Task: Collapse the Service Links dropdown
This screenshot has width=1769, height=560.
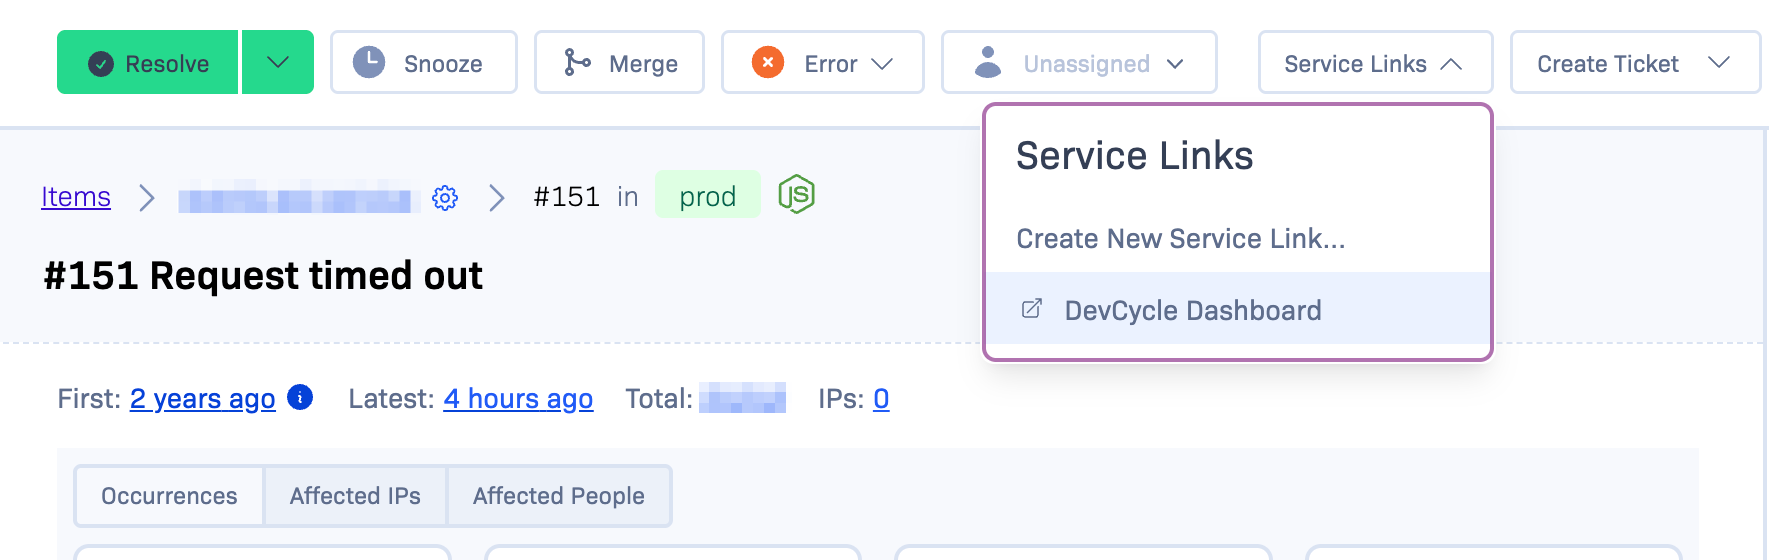Action: tap(1374, 63)
